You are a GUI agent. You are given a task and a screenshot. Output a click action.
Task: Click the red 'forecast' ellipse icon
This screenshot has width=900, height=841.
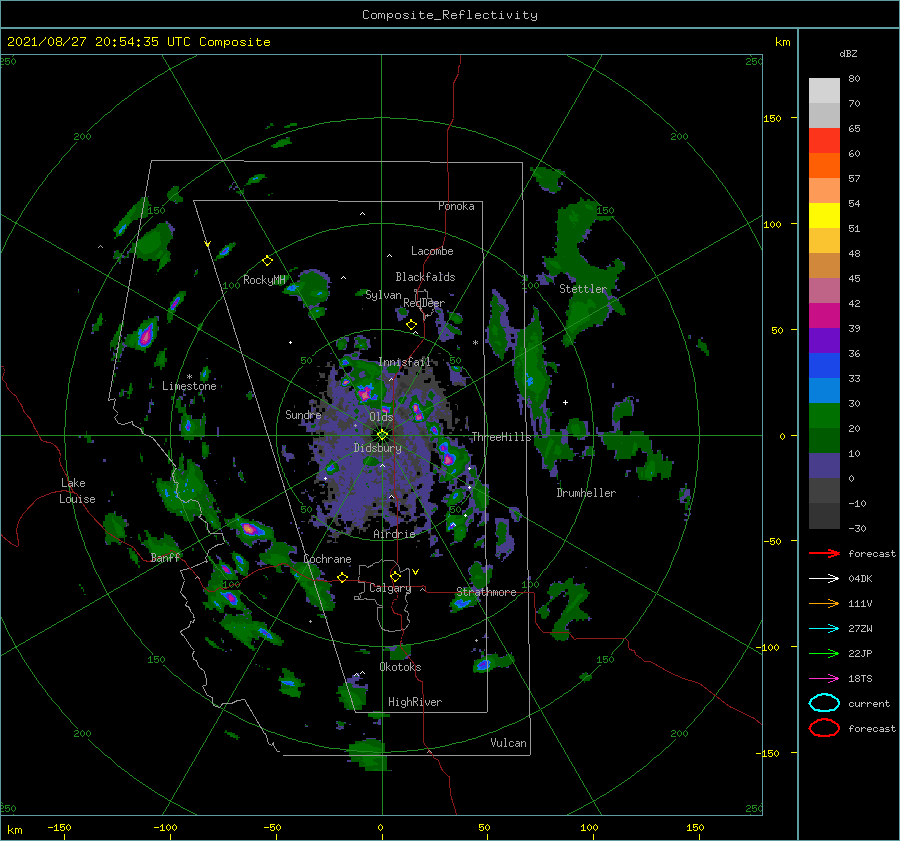pyautogui.click(x=824, y=728)
